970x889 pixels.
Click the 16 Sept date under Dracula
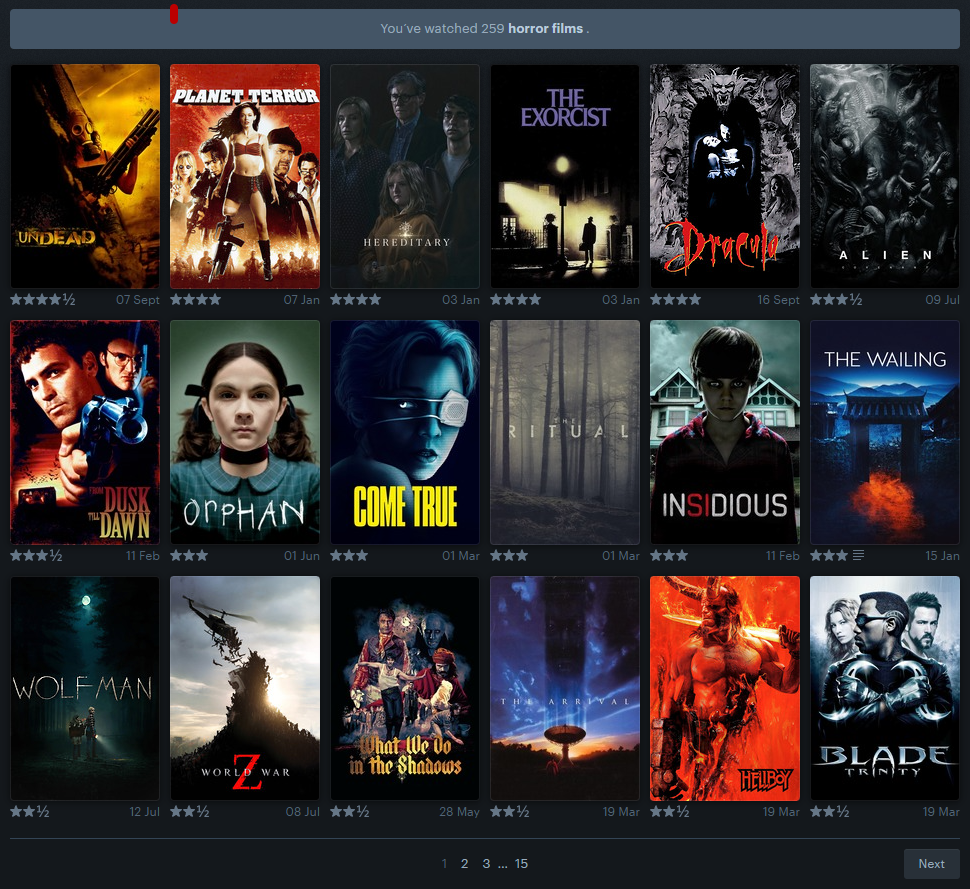(x=778, y=300)
